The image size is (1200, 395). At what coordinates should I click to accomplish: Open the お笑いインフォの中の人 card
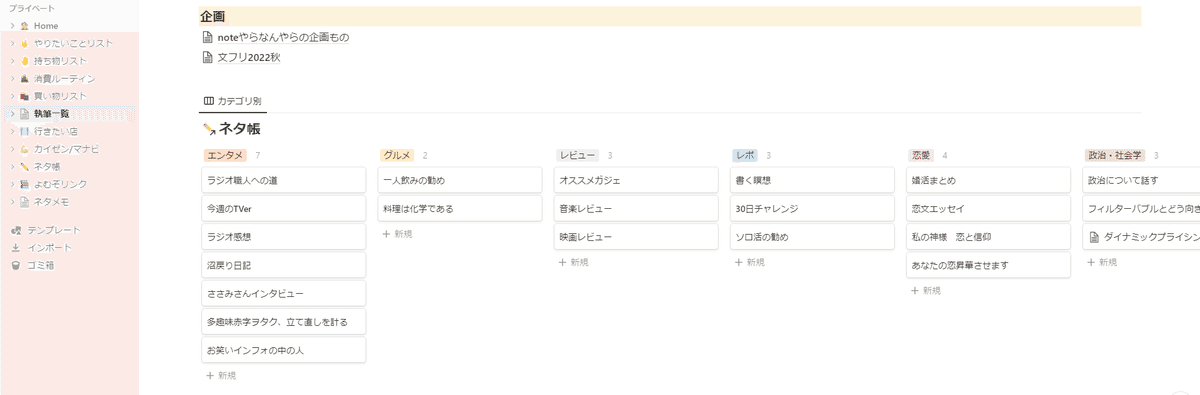[x=283, y=350]
